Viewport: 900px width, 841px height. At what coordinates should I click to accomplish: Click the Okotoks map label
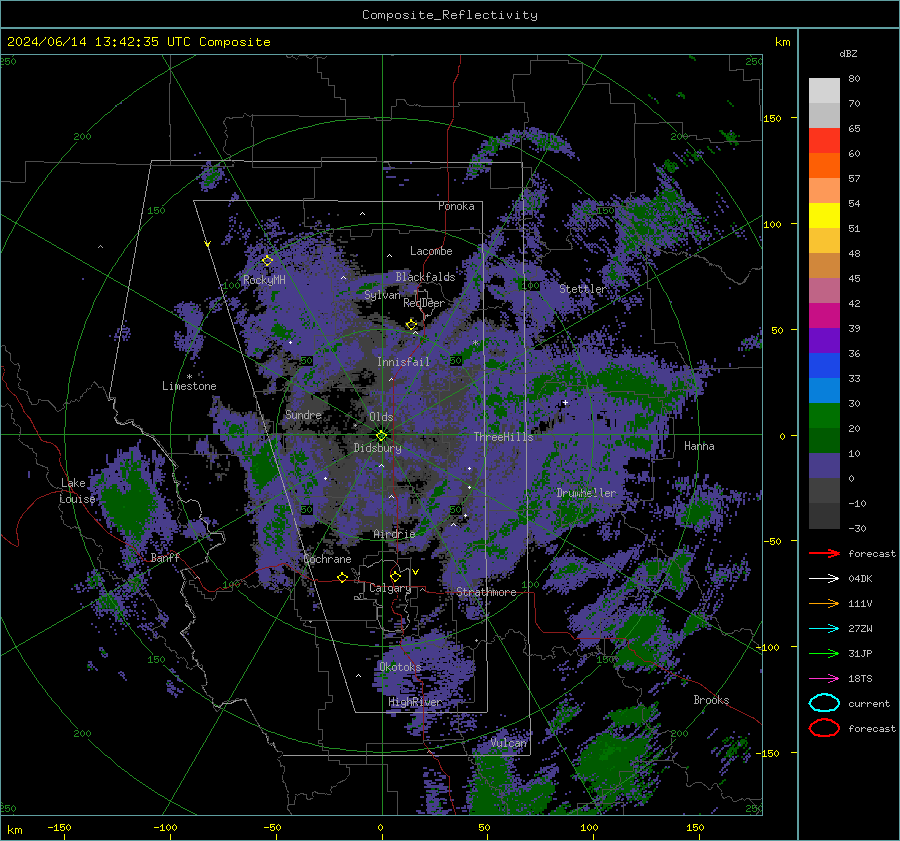pos(400,668)
